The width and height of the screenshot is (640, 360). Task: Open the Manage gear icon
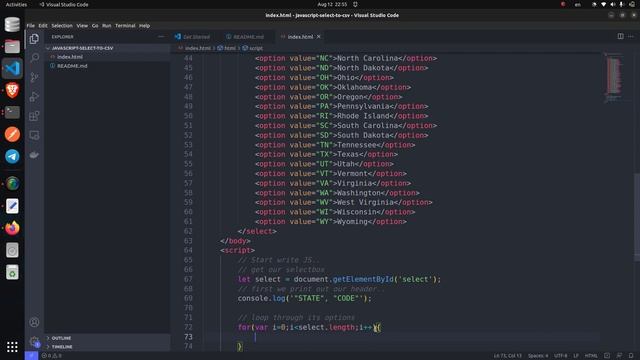click(34, 341)
